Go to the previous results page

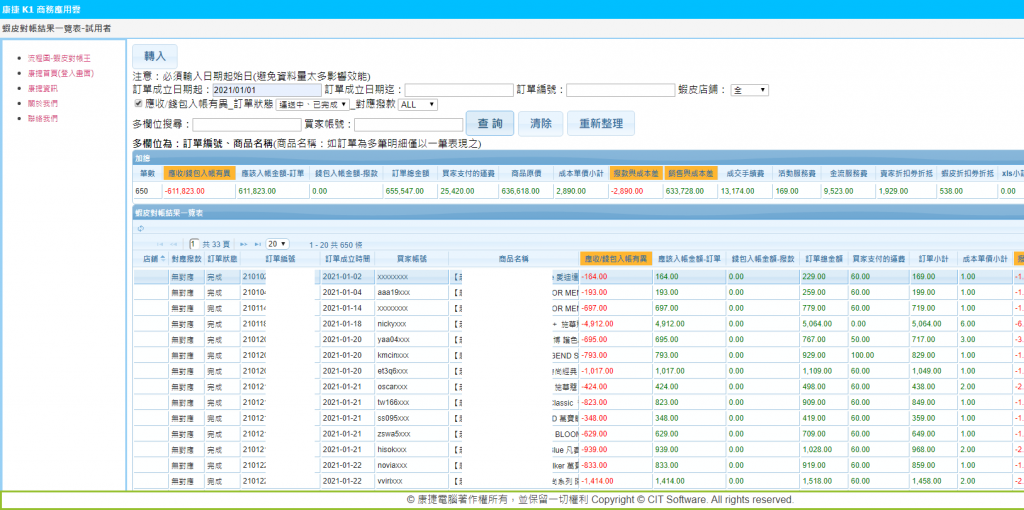(175, 244)
